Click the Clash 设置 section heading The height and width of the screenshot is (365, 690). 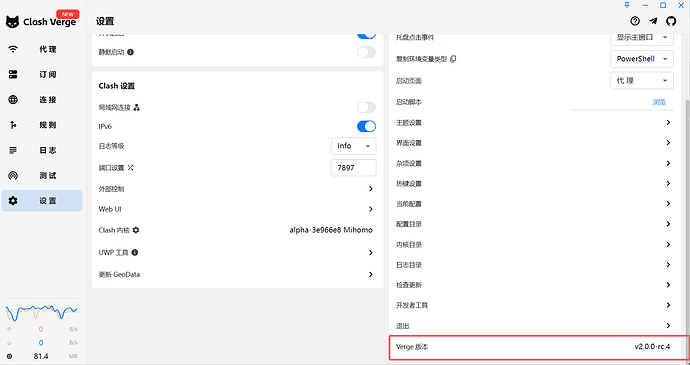[117, 86]
